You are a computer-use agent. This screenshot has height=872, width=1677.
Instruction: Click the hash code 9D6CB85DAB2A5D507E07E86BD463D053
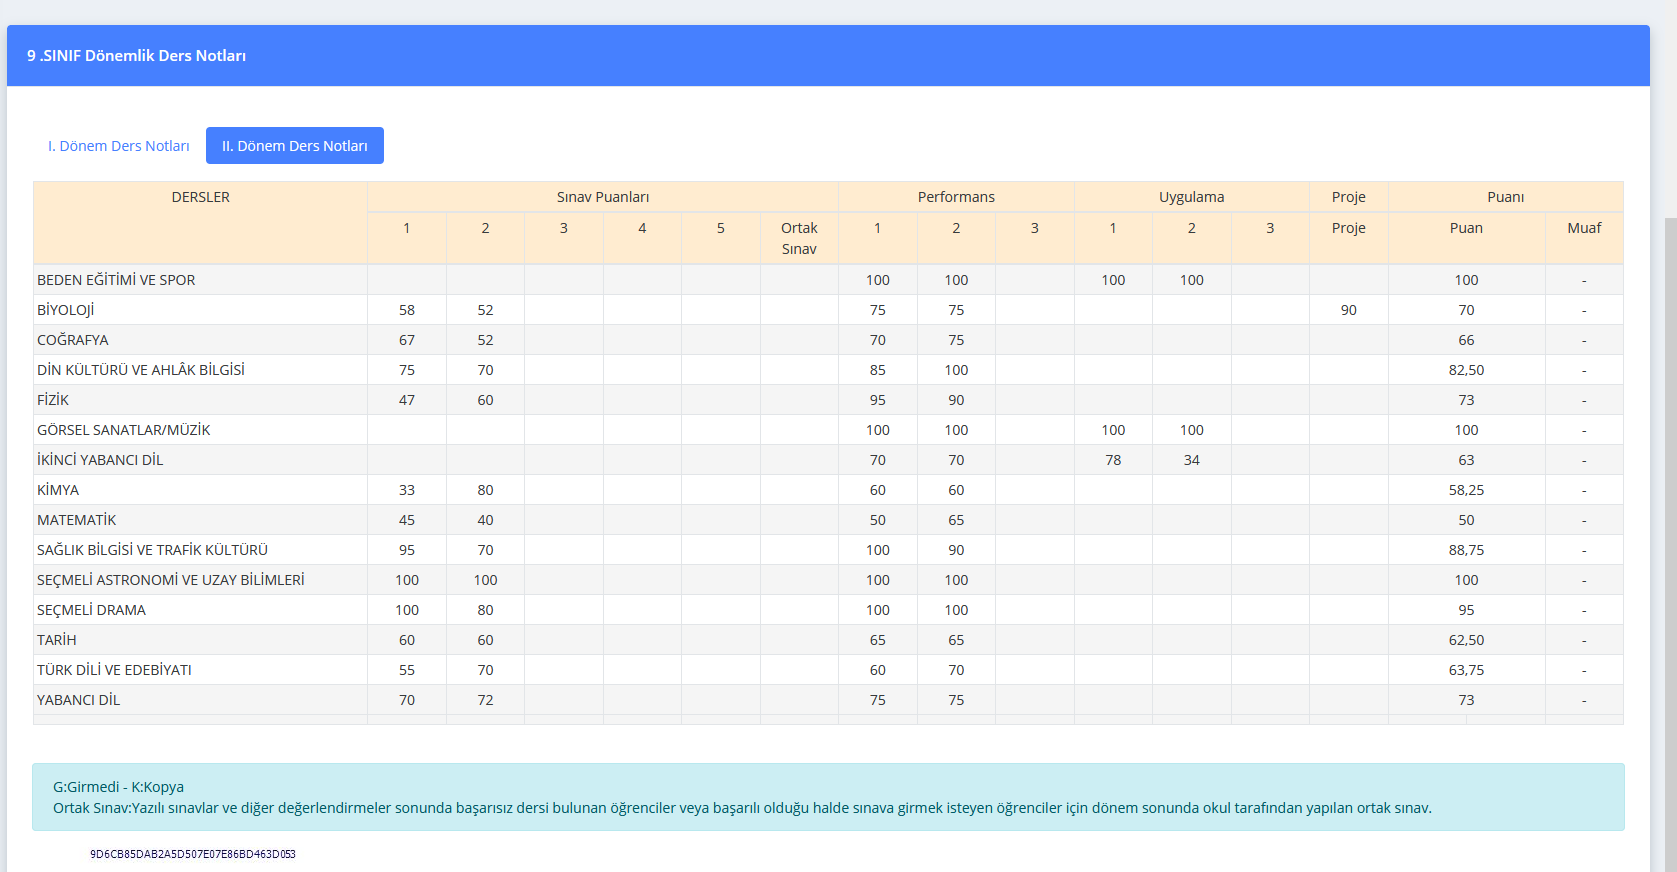click(x=193, y=854)
